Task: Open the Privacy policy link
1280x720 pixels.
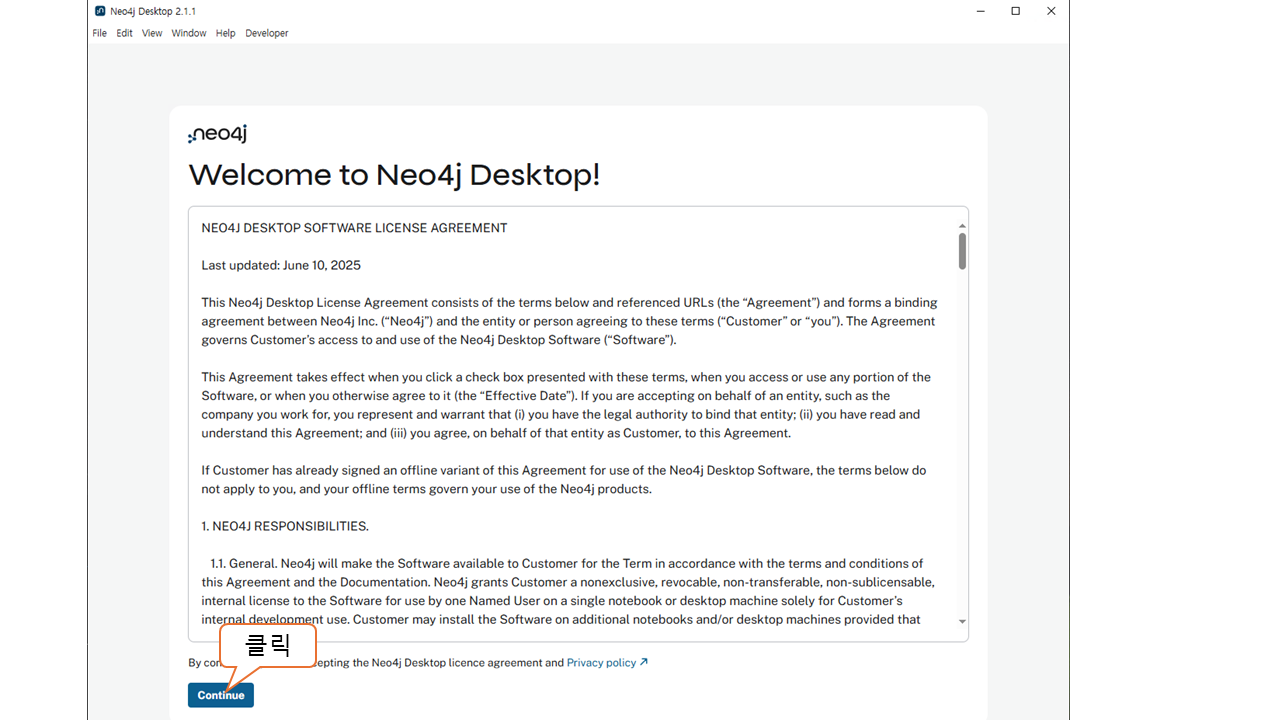Action: (x=601, y=662)
